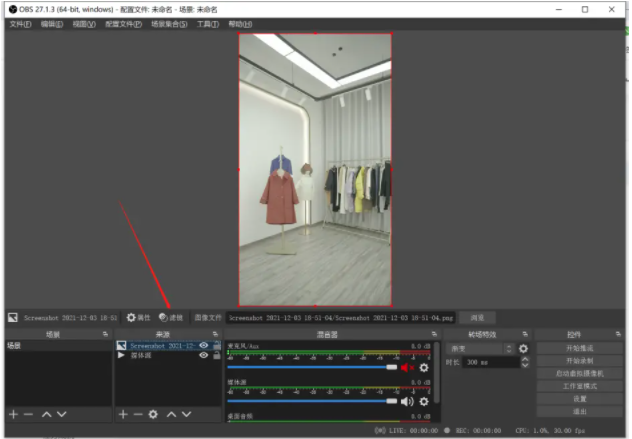Increase transition duration with up stepper

[525, 359]
